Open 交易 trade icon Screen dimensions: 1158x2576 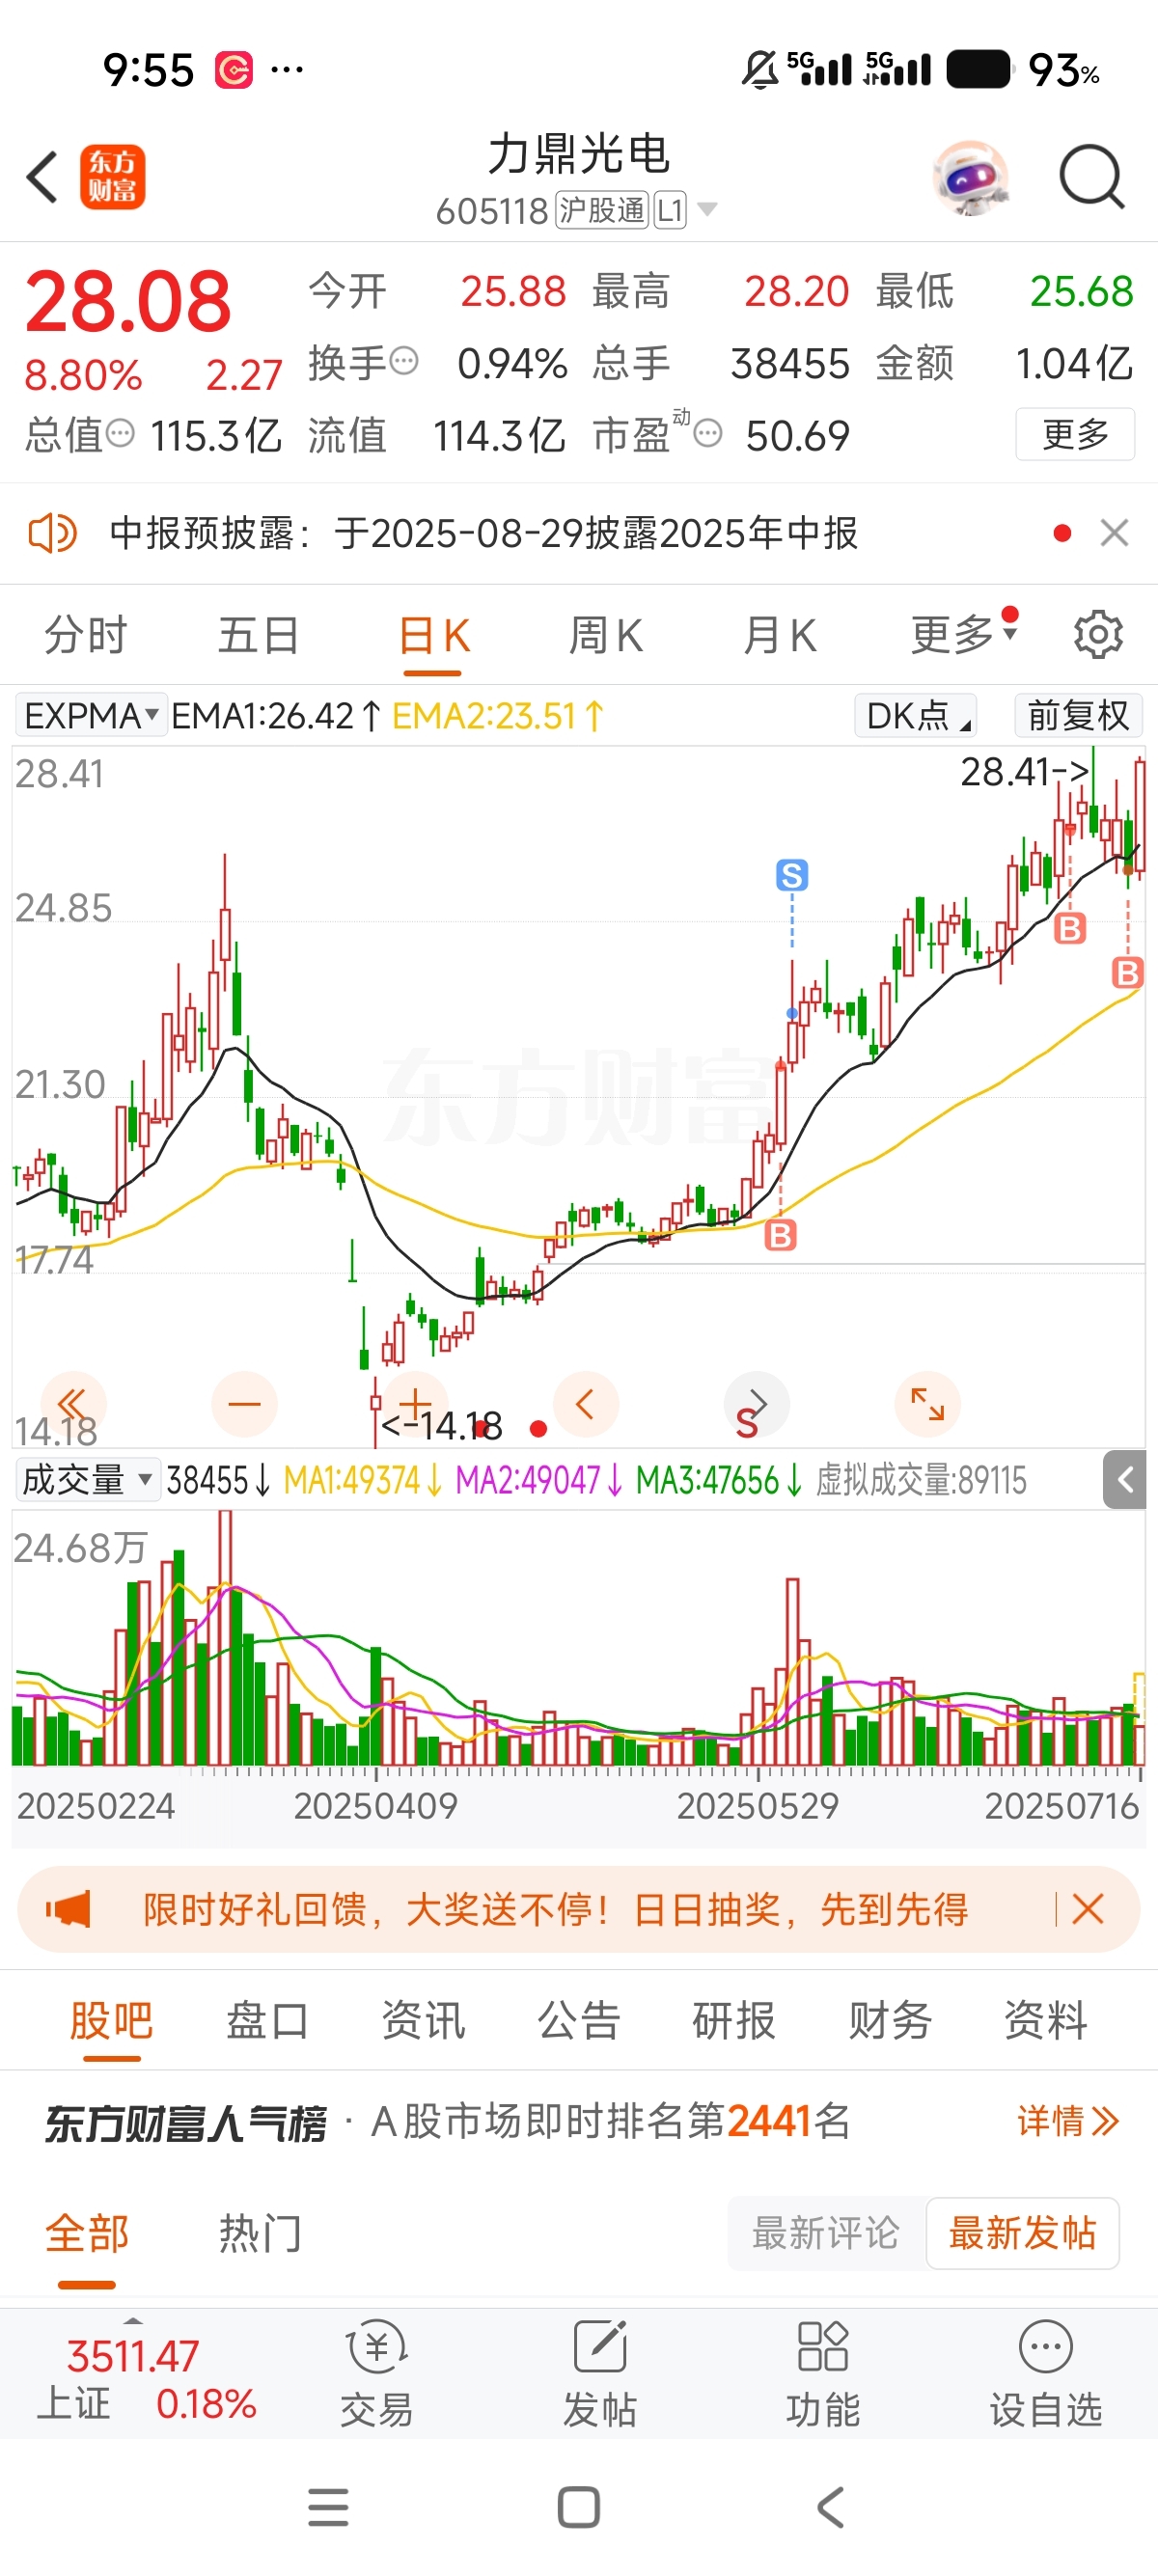point(376,2374)
